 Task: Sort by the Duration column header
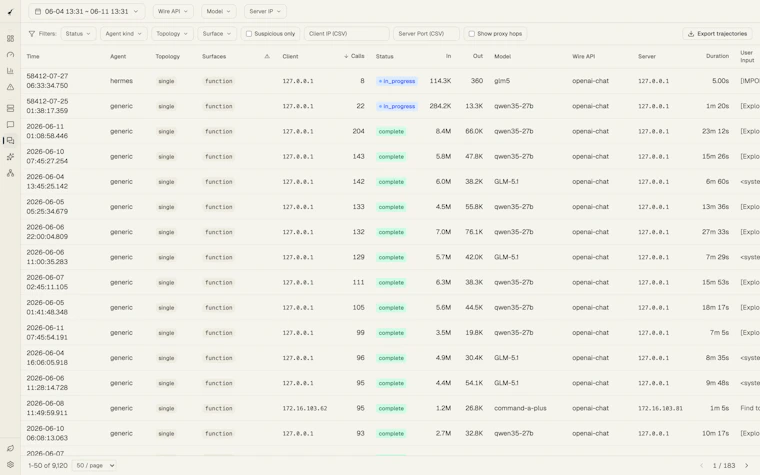(717, 56)
